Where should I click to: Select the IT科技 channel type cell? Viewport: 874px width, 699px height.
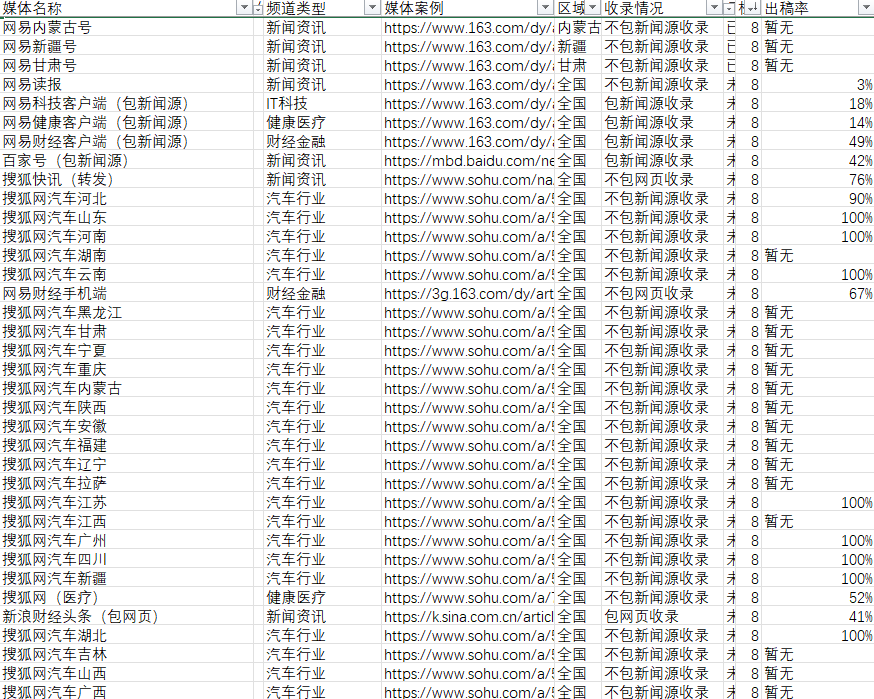pos(322,103)
